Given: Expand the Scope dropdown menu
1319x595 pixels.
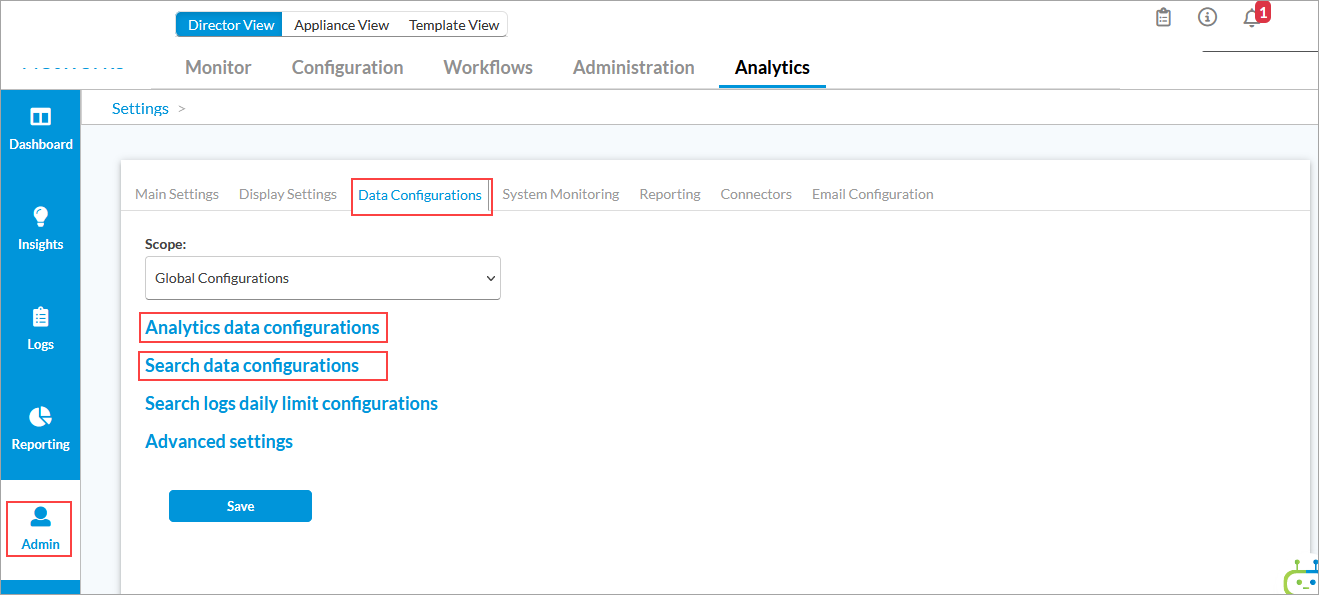Looking at the screenshot, I should 322,278.
